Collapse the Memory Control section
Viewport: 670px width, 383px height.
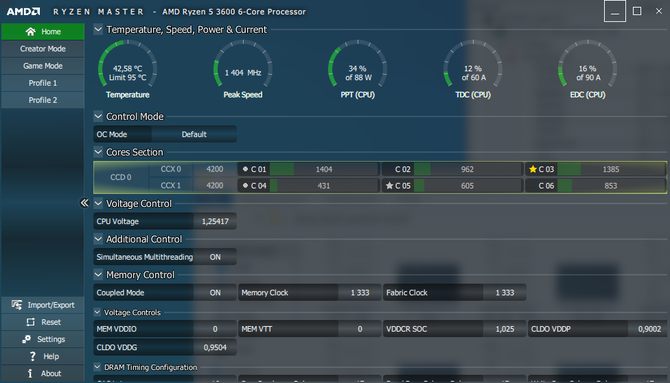(98, 274)
